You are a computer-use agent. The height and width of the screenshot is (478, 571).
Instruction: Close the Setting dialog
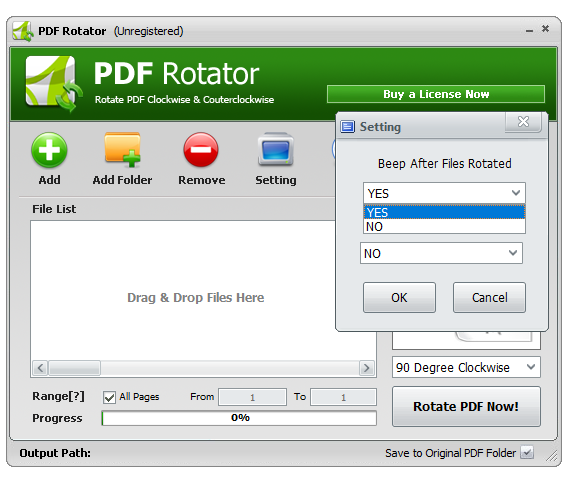pyautogui.click(x=523, y=122)
